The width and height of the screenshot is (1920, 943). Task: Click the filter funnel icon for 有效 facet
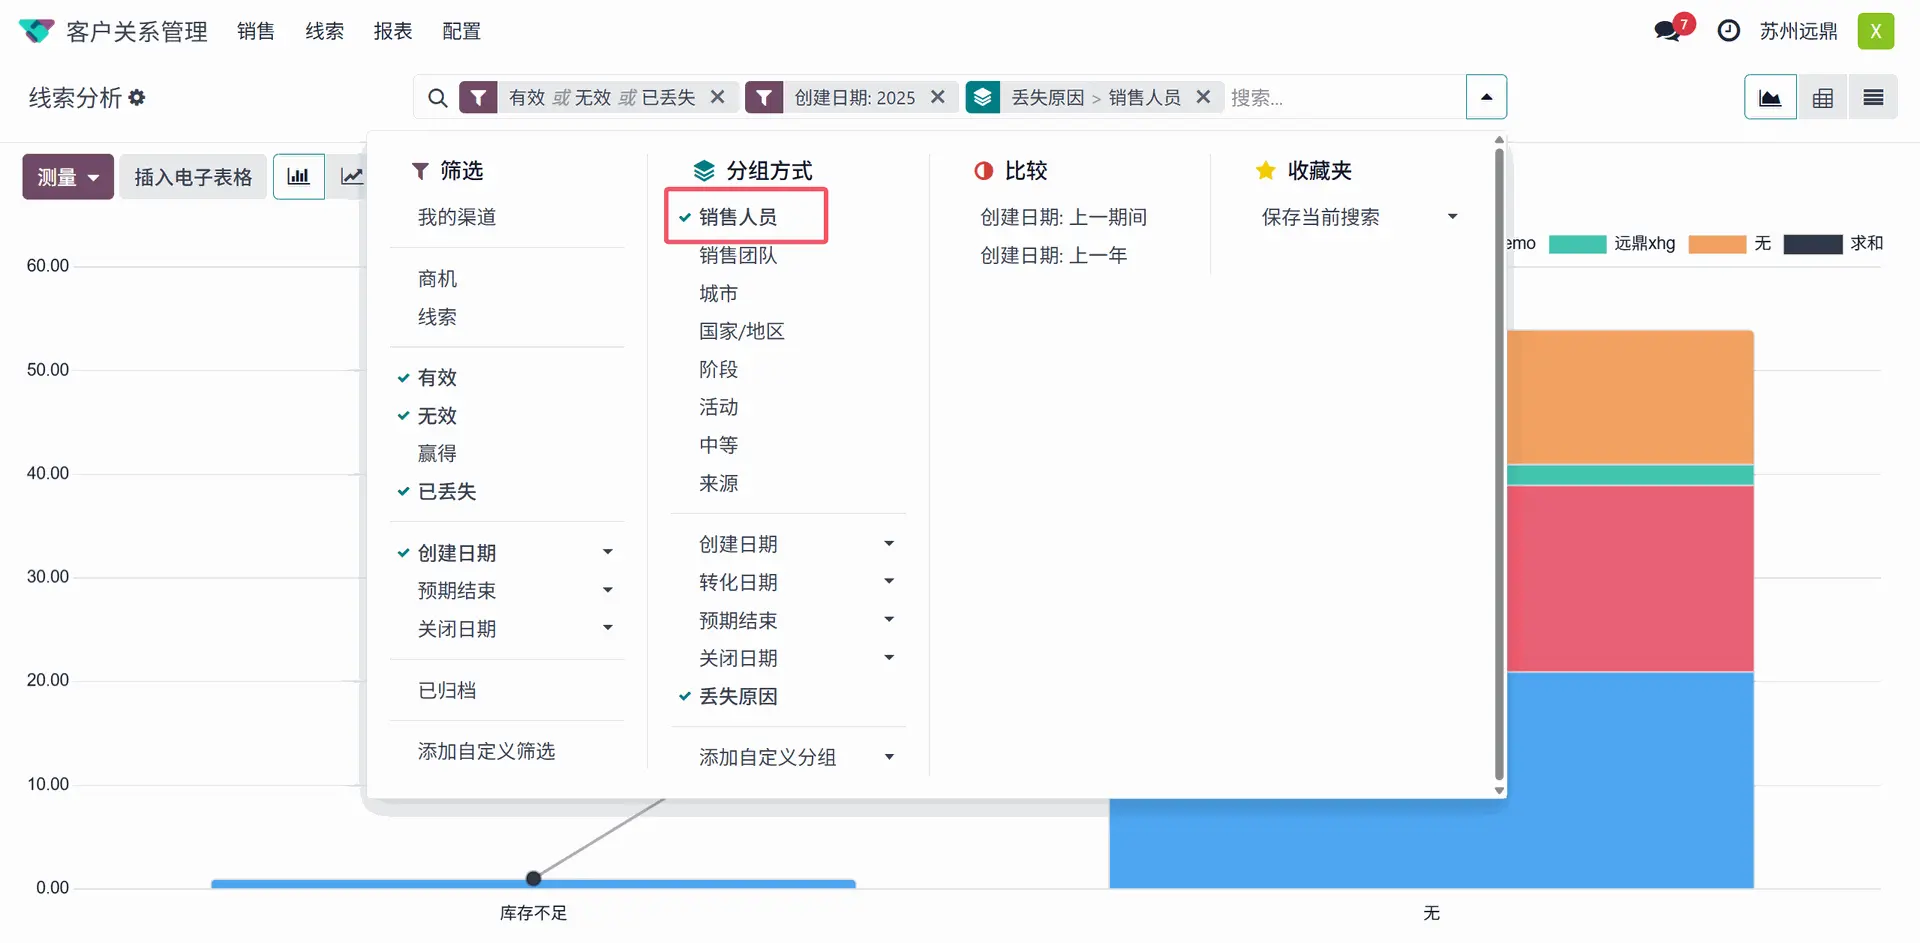tap(478, 97)
